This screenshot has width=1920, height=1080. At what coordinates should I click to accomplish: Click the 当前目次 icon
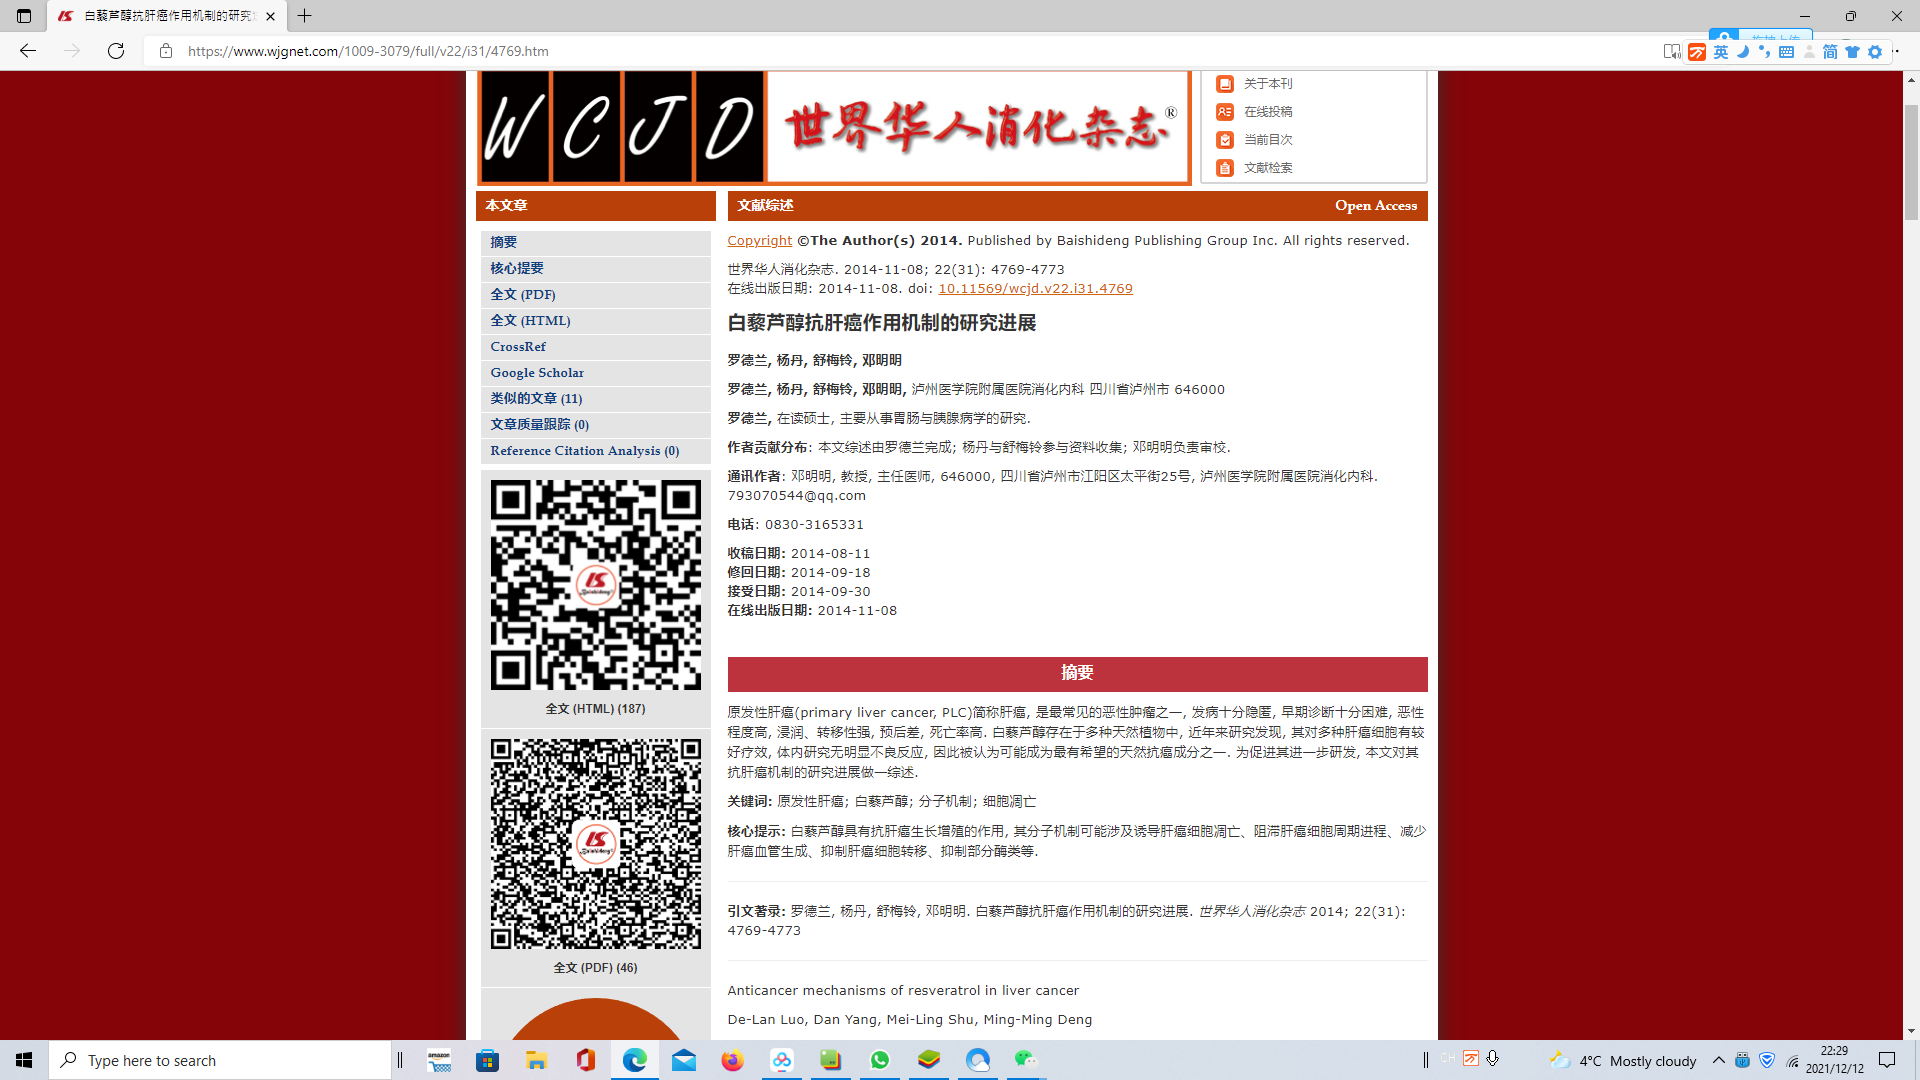[1225, 140]
